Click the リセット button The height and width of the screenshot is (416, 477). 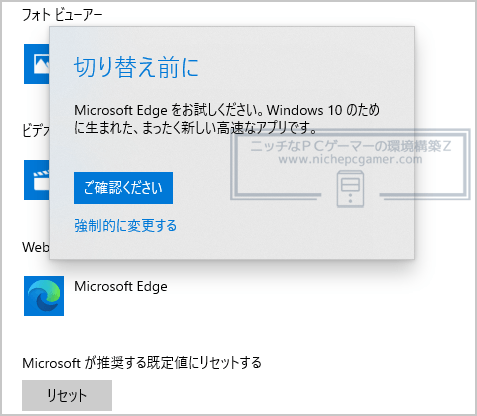[x=67, y=395]
